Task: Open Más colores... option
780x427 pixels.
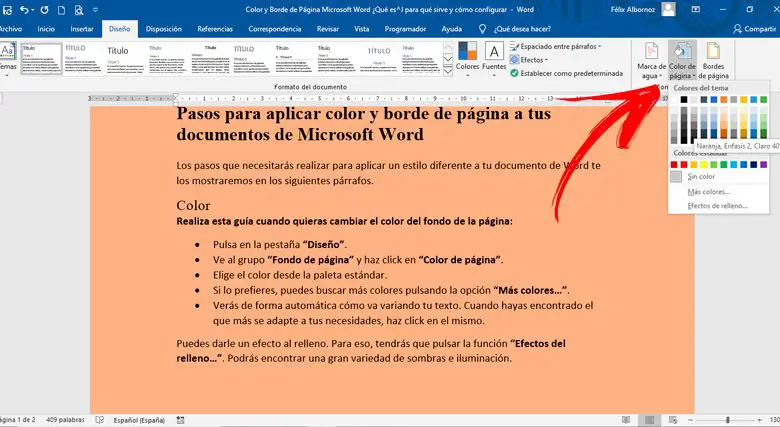Action: [x=719, y=192]
